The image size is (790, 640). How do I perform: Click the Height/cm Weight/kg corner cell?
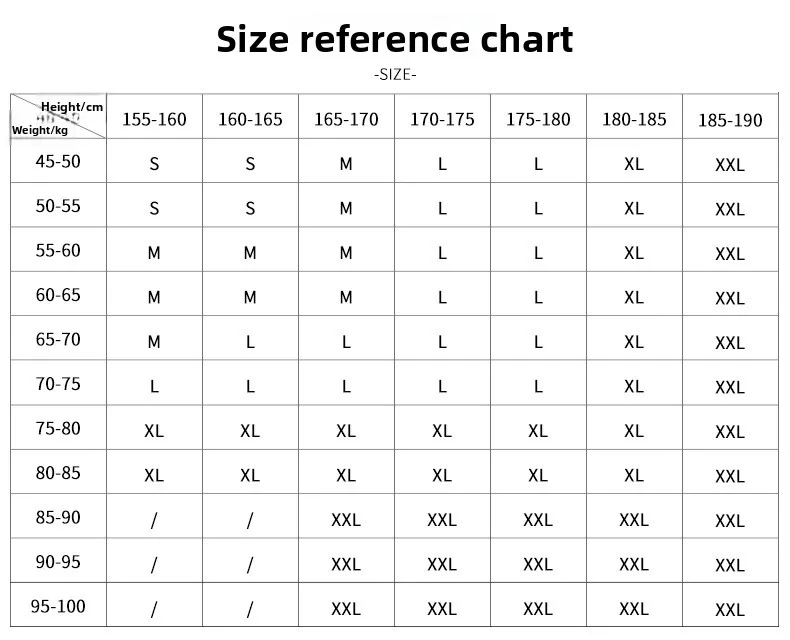tap(58, 116)
